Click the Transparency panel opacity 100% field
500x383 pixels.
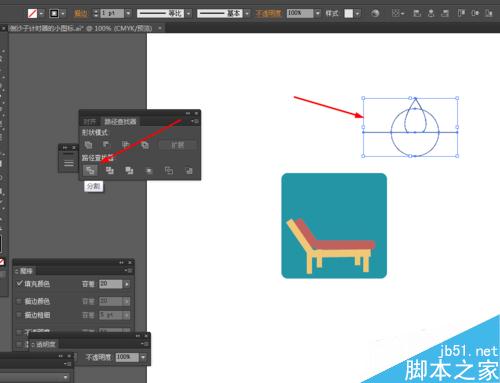pyautogui.click(x=127, y=357)
